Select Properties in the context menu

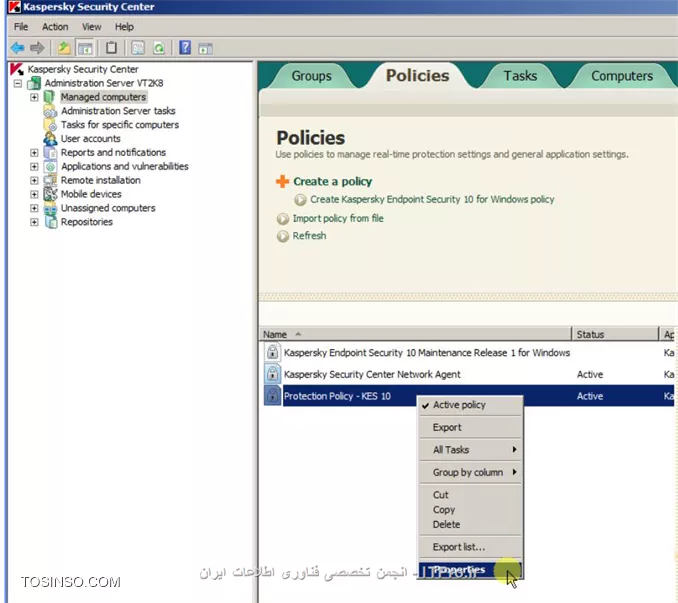point(470,570)
